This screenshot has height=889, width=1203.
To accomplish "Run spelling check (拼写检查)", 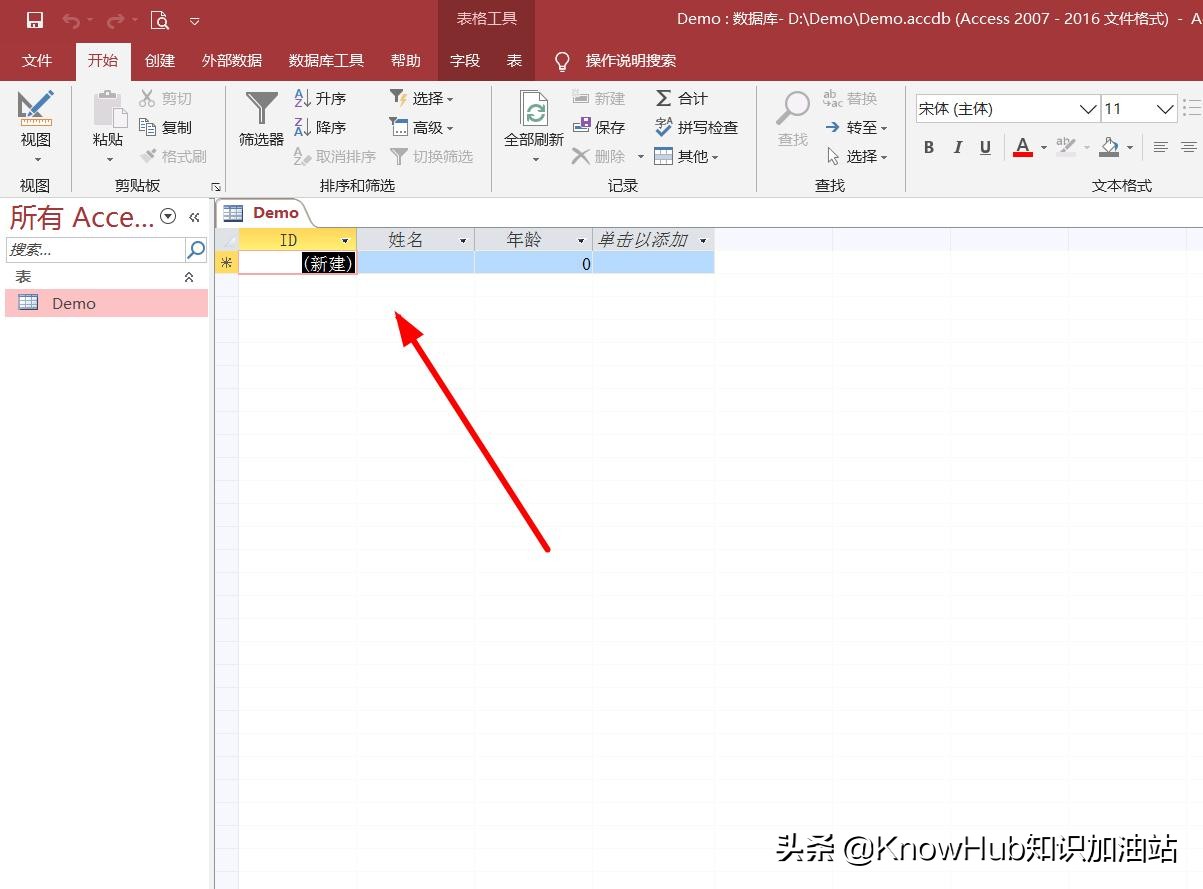I will [x=663, y=127].
